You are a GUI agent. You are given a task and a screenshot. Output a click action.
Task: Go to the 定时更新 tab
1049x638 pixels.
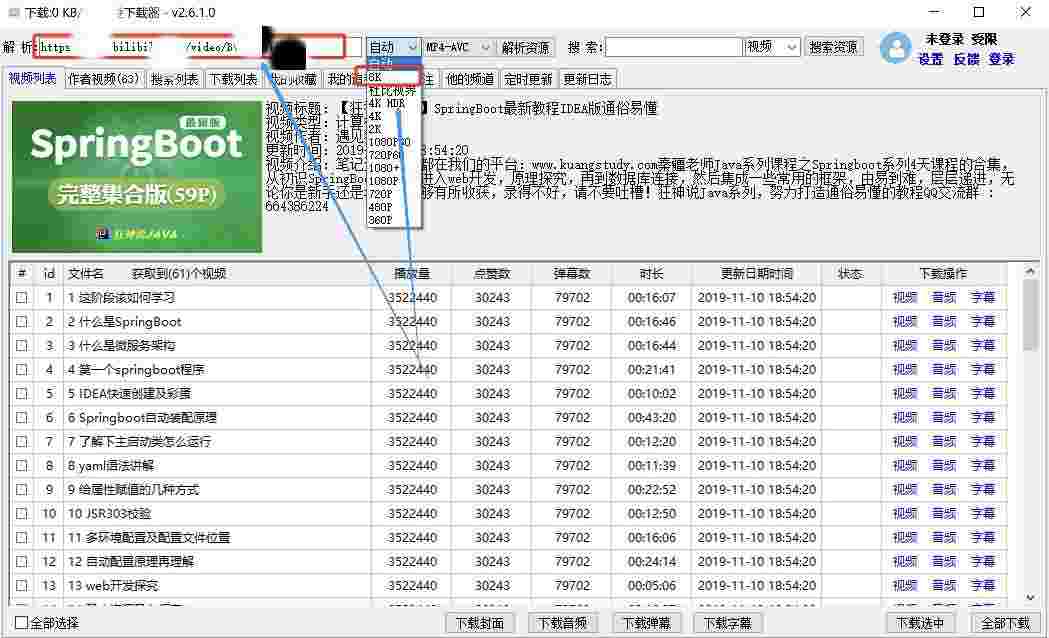tap(527, 79)
